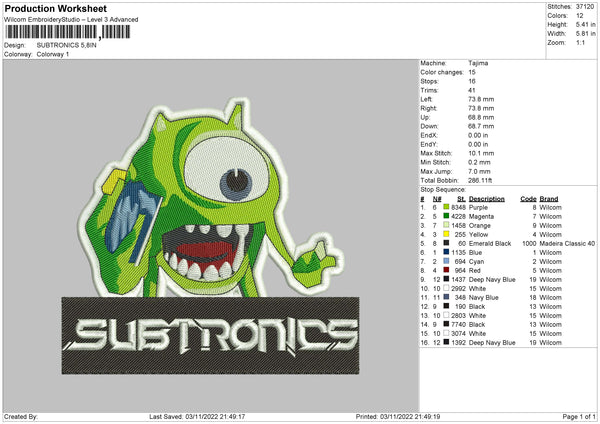Select the Max Jump value '7.0 mm'
Image resolution: width=600 pixels, height=424 pixels.
pos(479,171)
